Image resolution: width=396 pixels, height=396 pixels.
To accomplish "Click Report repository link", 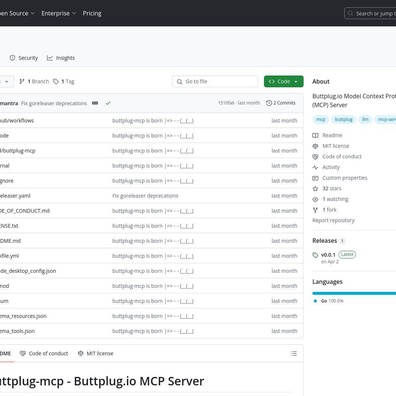I will pos(333,220).
